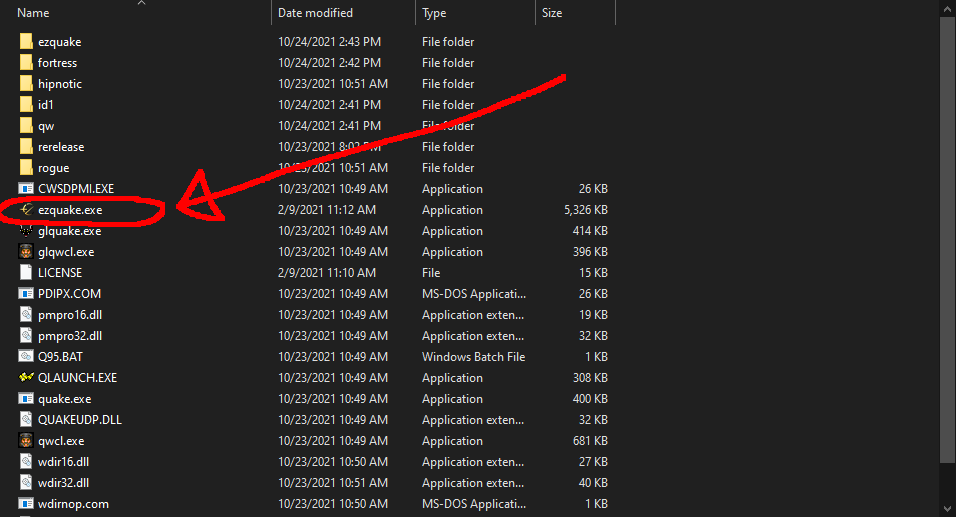Click the wdir32.dll file name
The image size is (956, 517).
click(63, 483)
